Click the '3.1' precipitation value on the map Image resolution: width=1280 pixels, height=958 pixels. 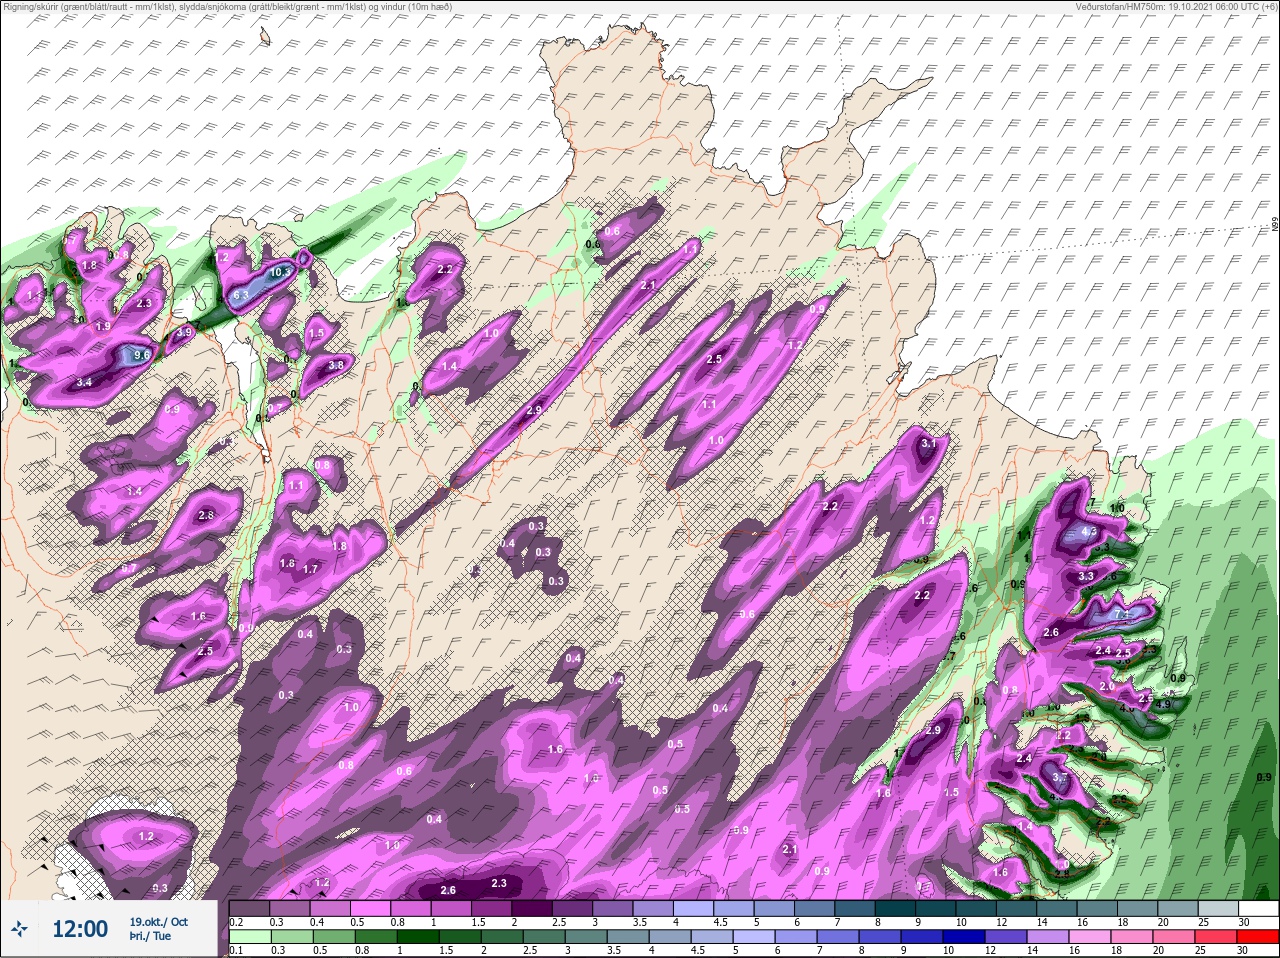(x=928, y=443)
